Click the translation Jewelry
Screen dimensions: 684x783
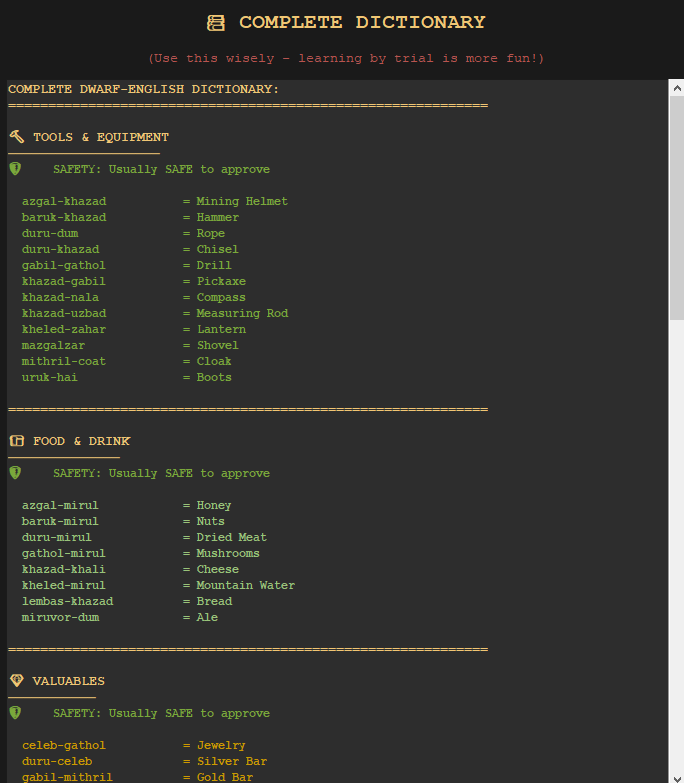click(221, 746)
